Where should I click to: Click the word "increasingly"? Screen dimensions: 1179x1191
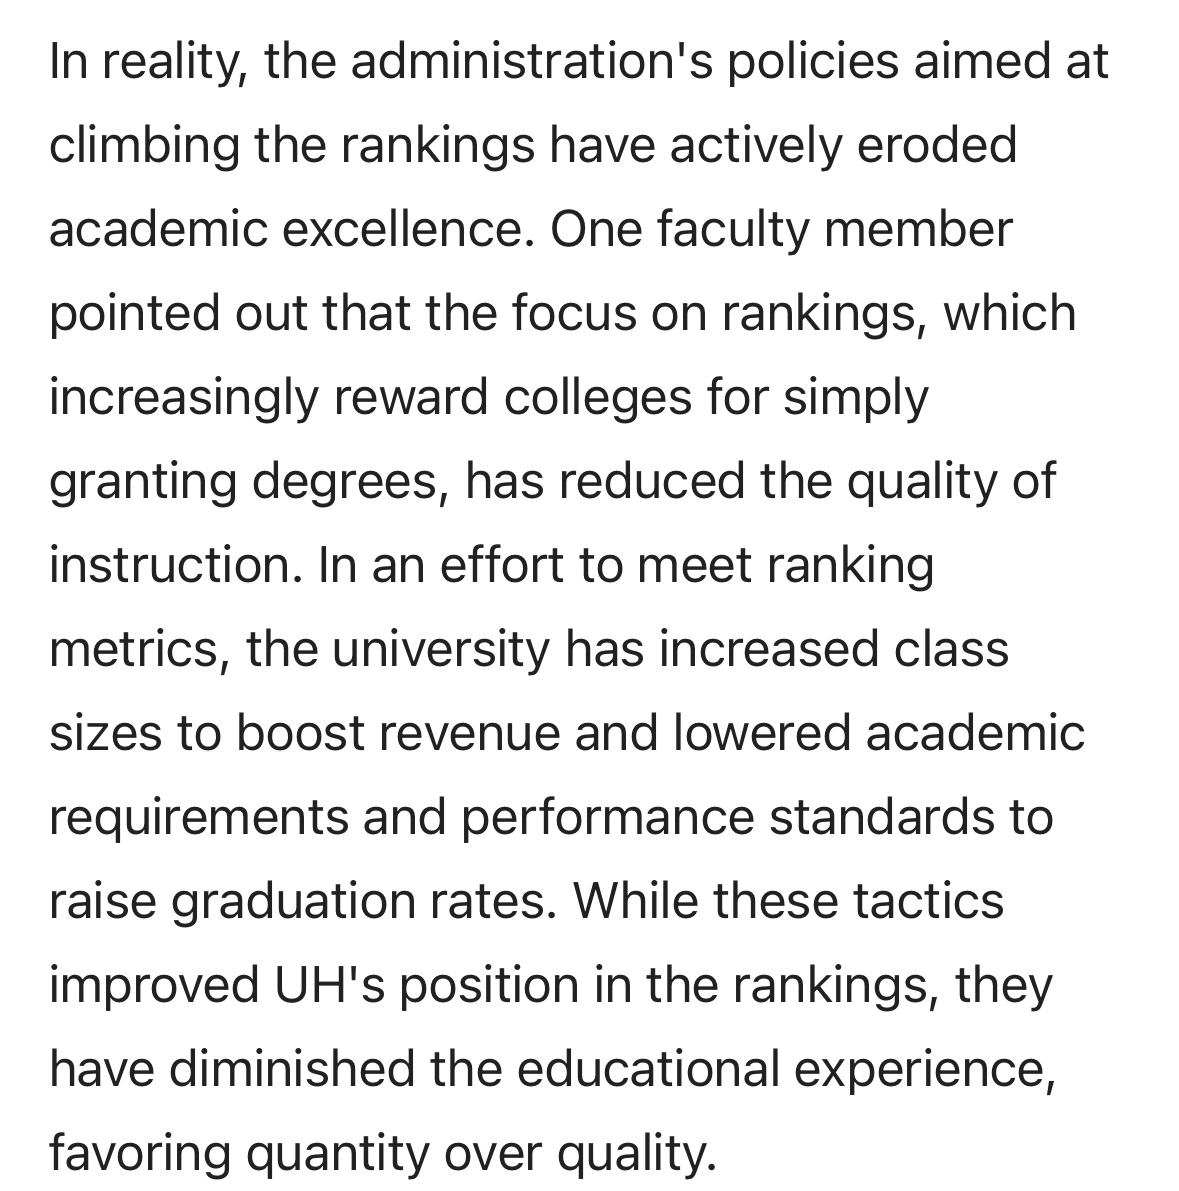click(183, 399)
